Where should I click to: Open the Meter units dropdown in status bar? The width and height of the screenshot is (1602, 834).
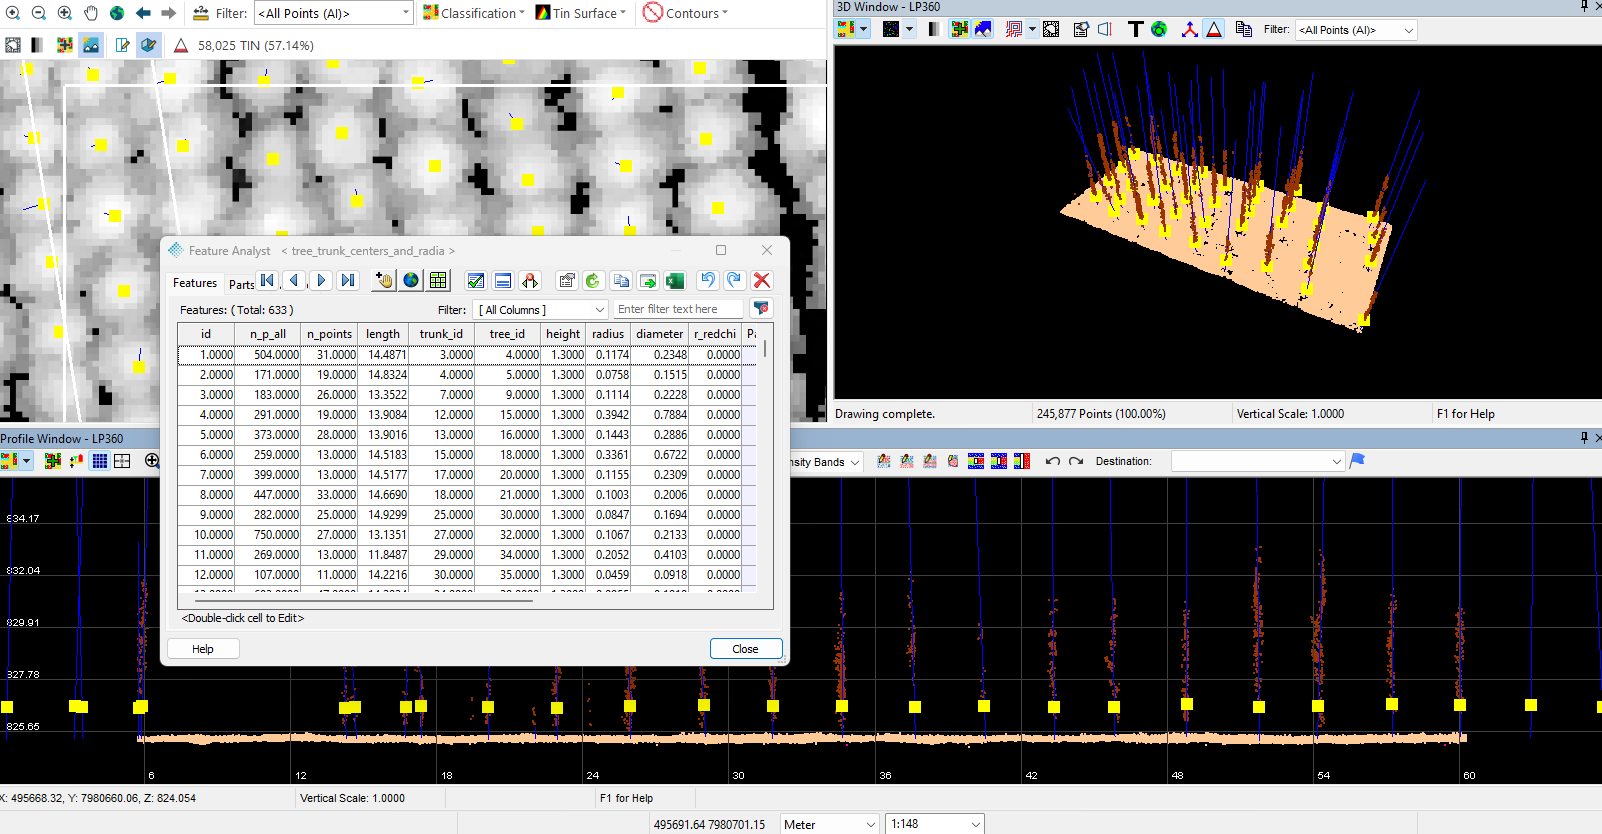click(830, 824)
